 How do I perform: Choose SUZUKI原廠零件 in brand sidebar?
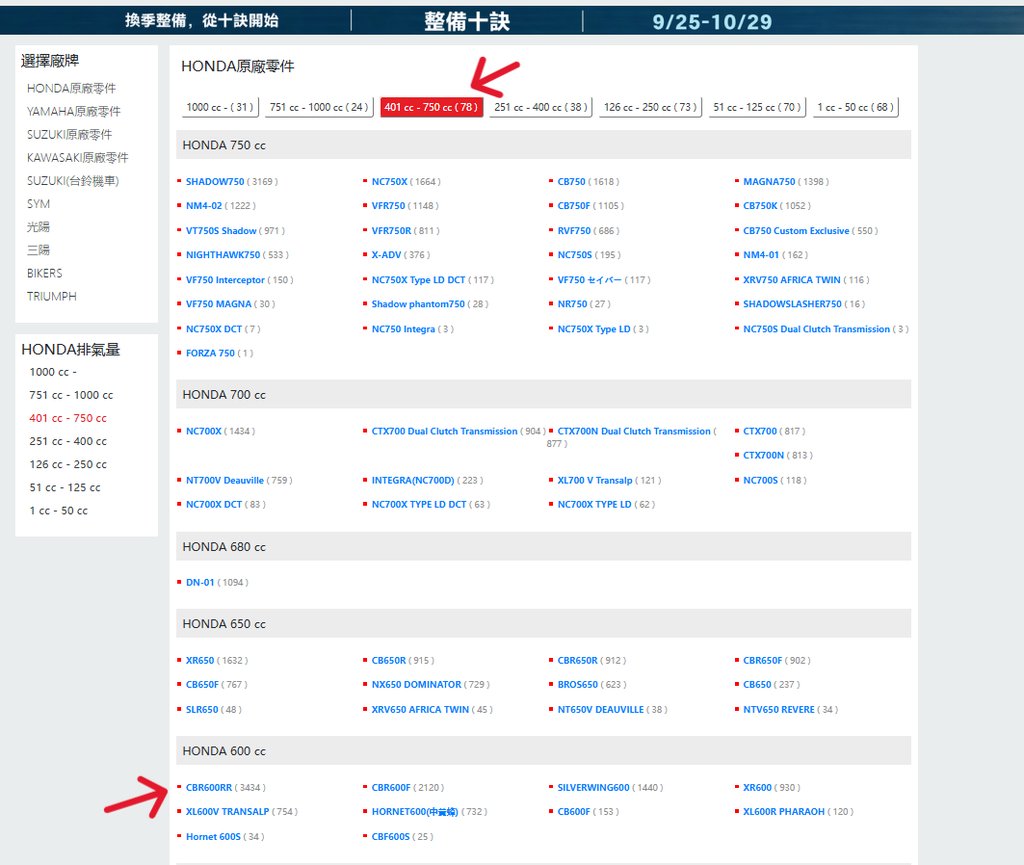pos(69,134)
